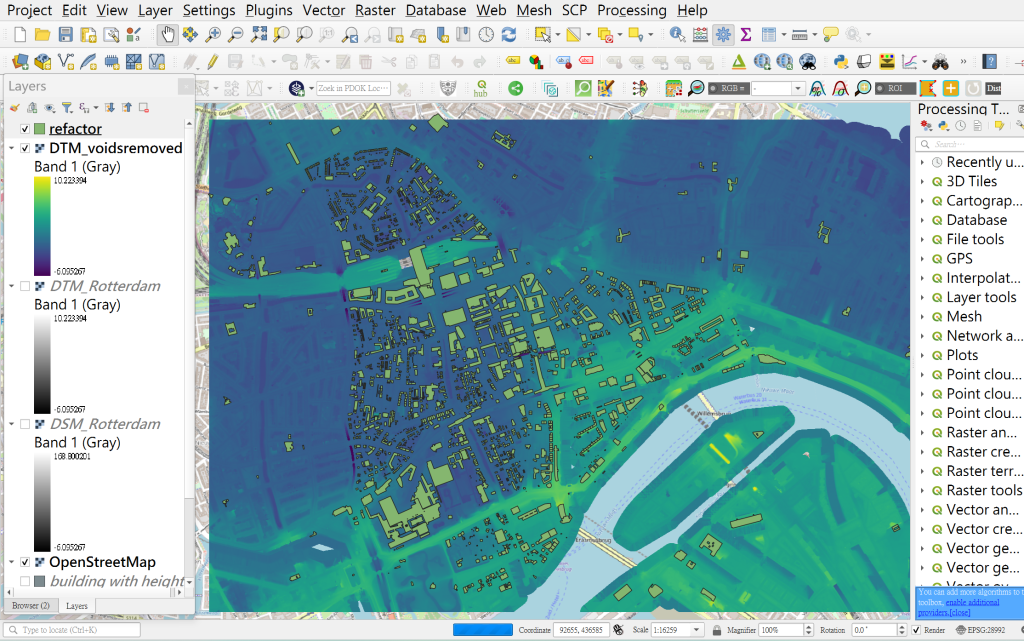Viewport: 1024px width, 641px height.
Task: Save the project with the floppy disk icon
Action: pyautogui.click(x=65, y=35)
